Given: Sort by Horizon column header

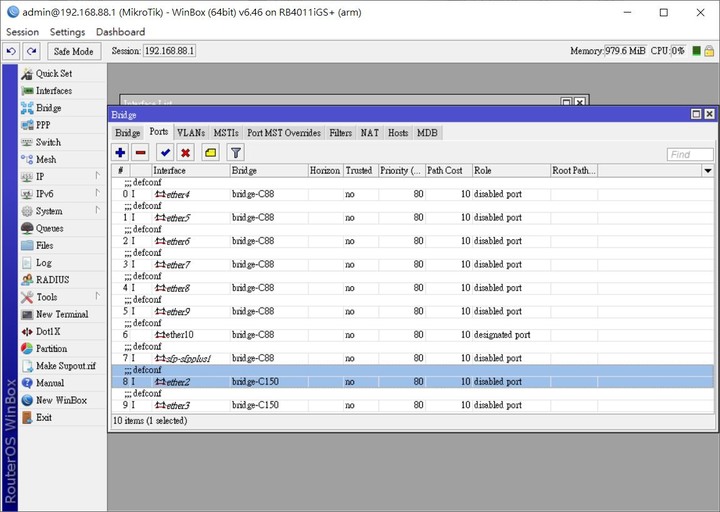Looking at the screenshot, I should tap(326, 170).
